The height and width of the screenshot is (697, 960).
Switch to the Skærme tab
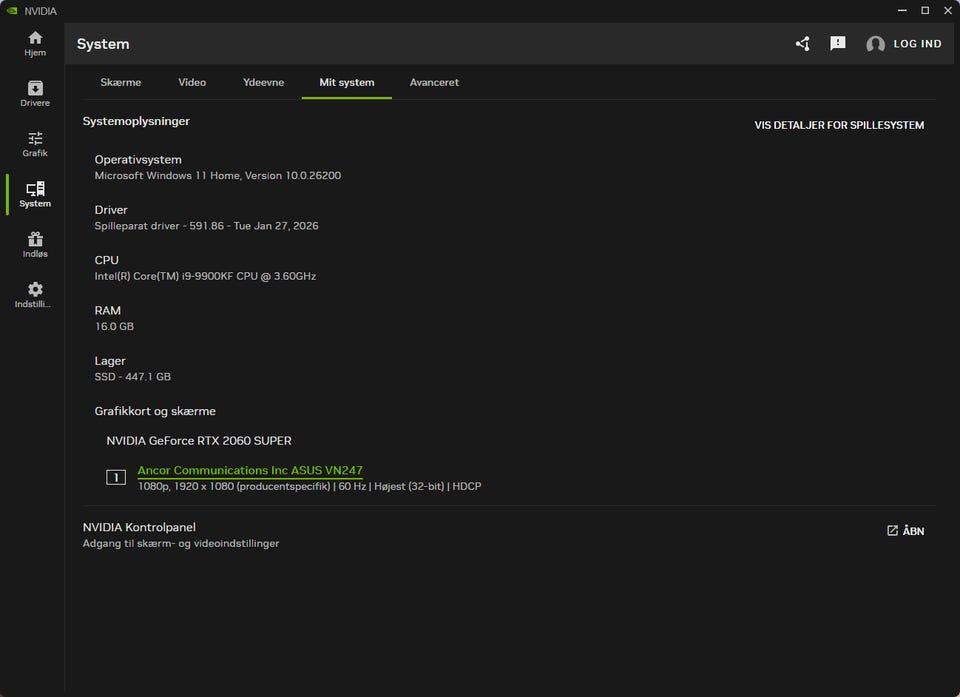coord(121,82)
